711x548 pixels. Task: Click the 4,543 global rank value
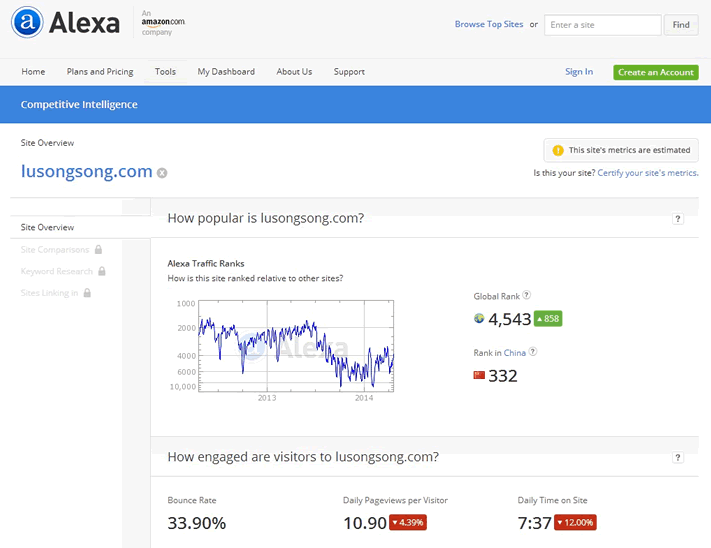(509, 319)
